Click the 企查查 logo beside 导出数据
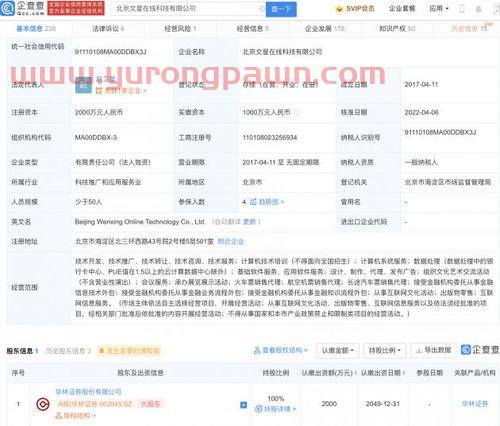Image resolution: width=500 pixels, height=426 pixels. (x=480, y=350)
